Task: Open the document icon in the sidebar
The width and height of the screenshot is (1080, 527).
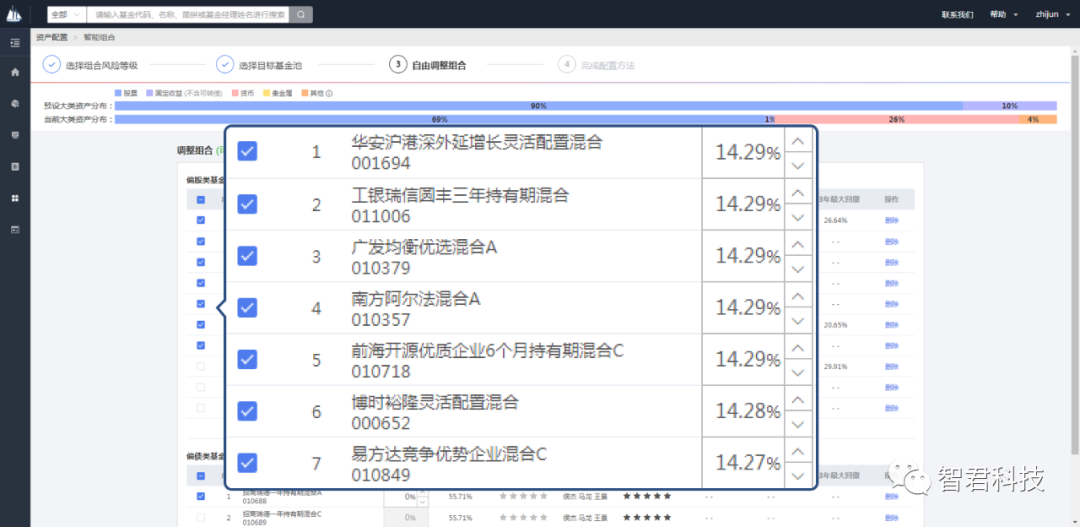Action: (x=15, y=167)
